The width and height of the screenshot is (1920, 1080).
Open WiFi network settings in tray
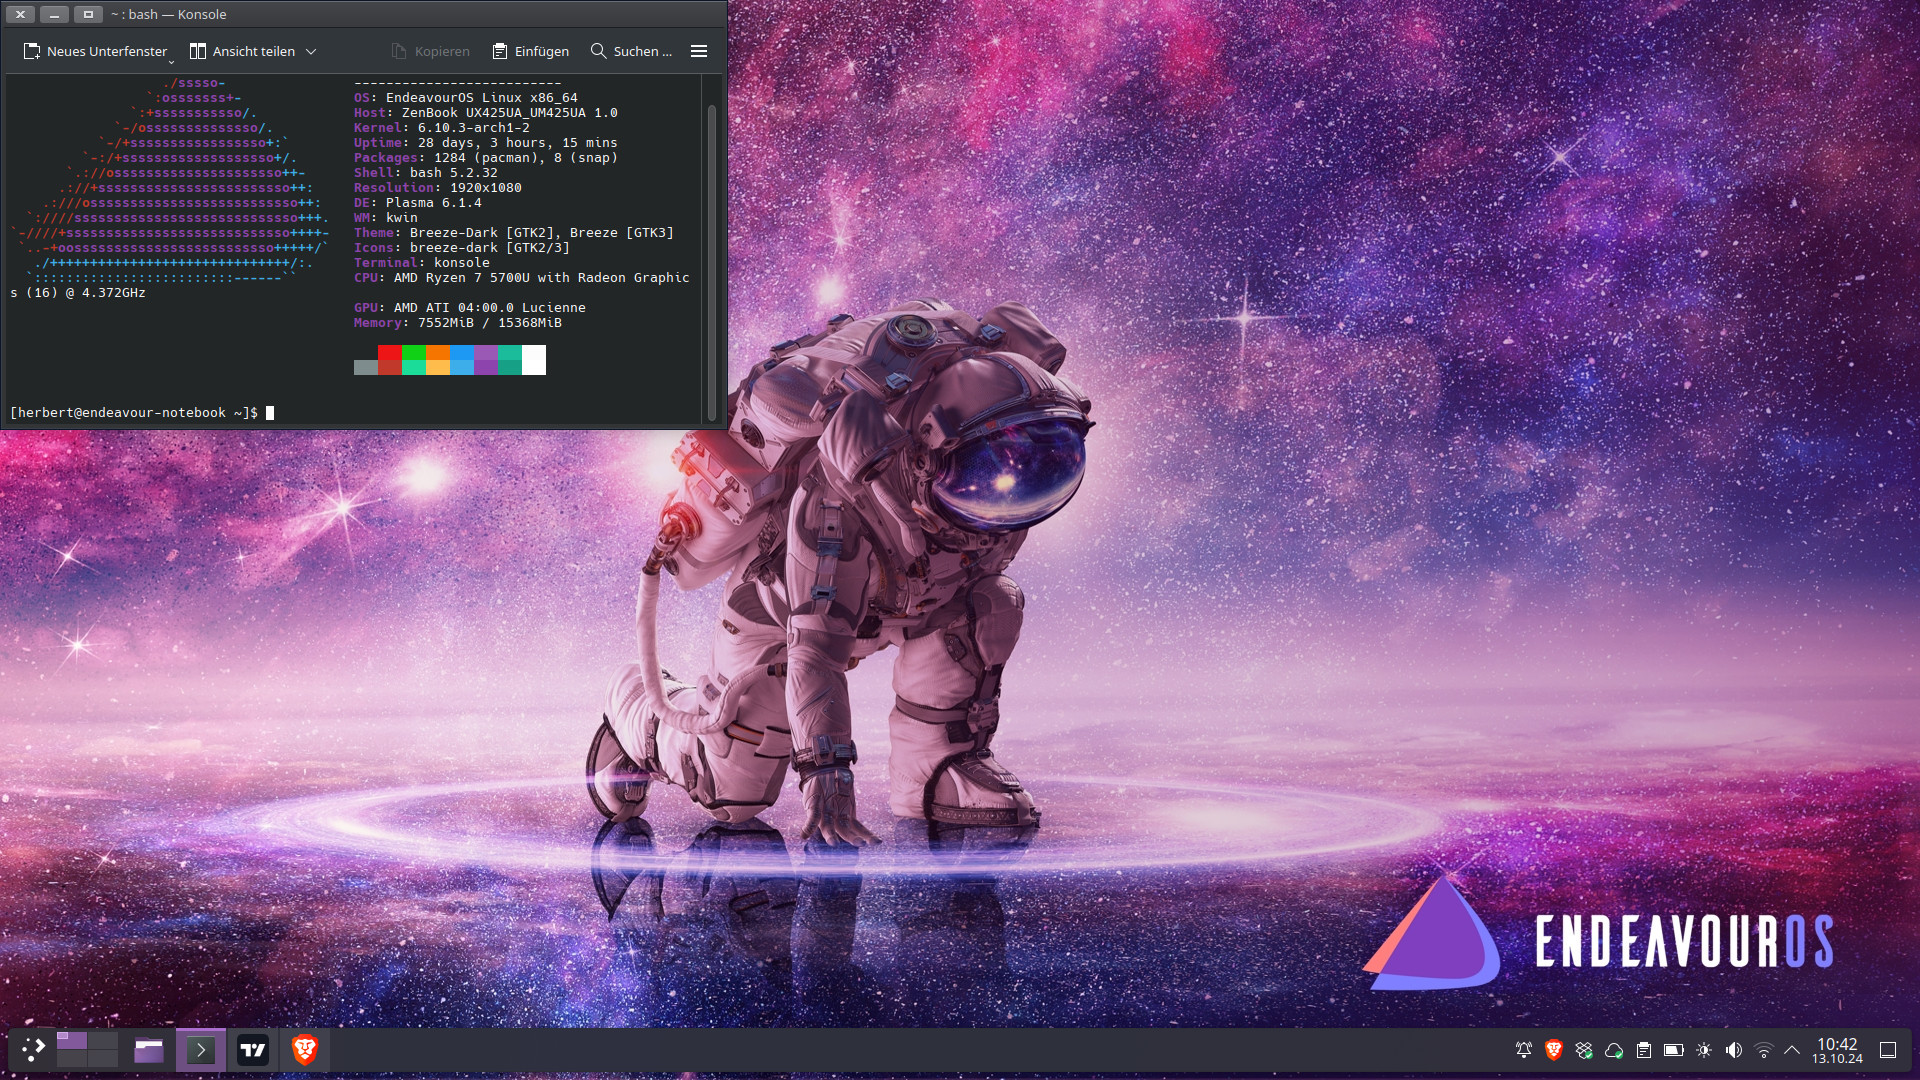pos(1764,1050)
